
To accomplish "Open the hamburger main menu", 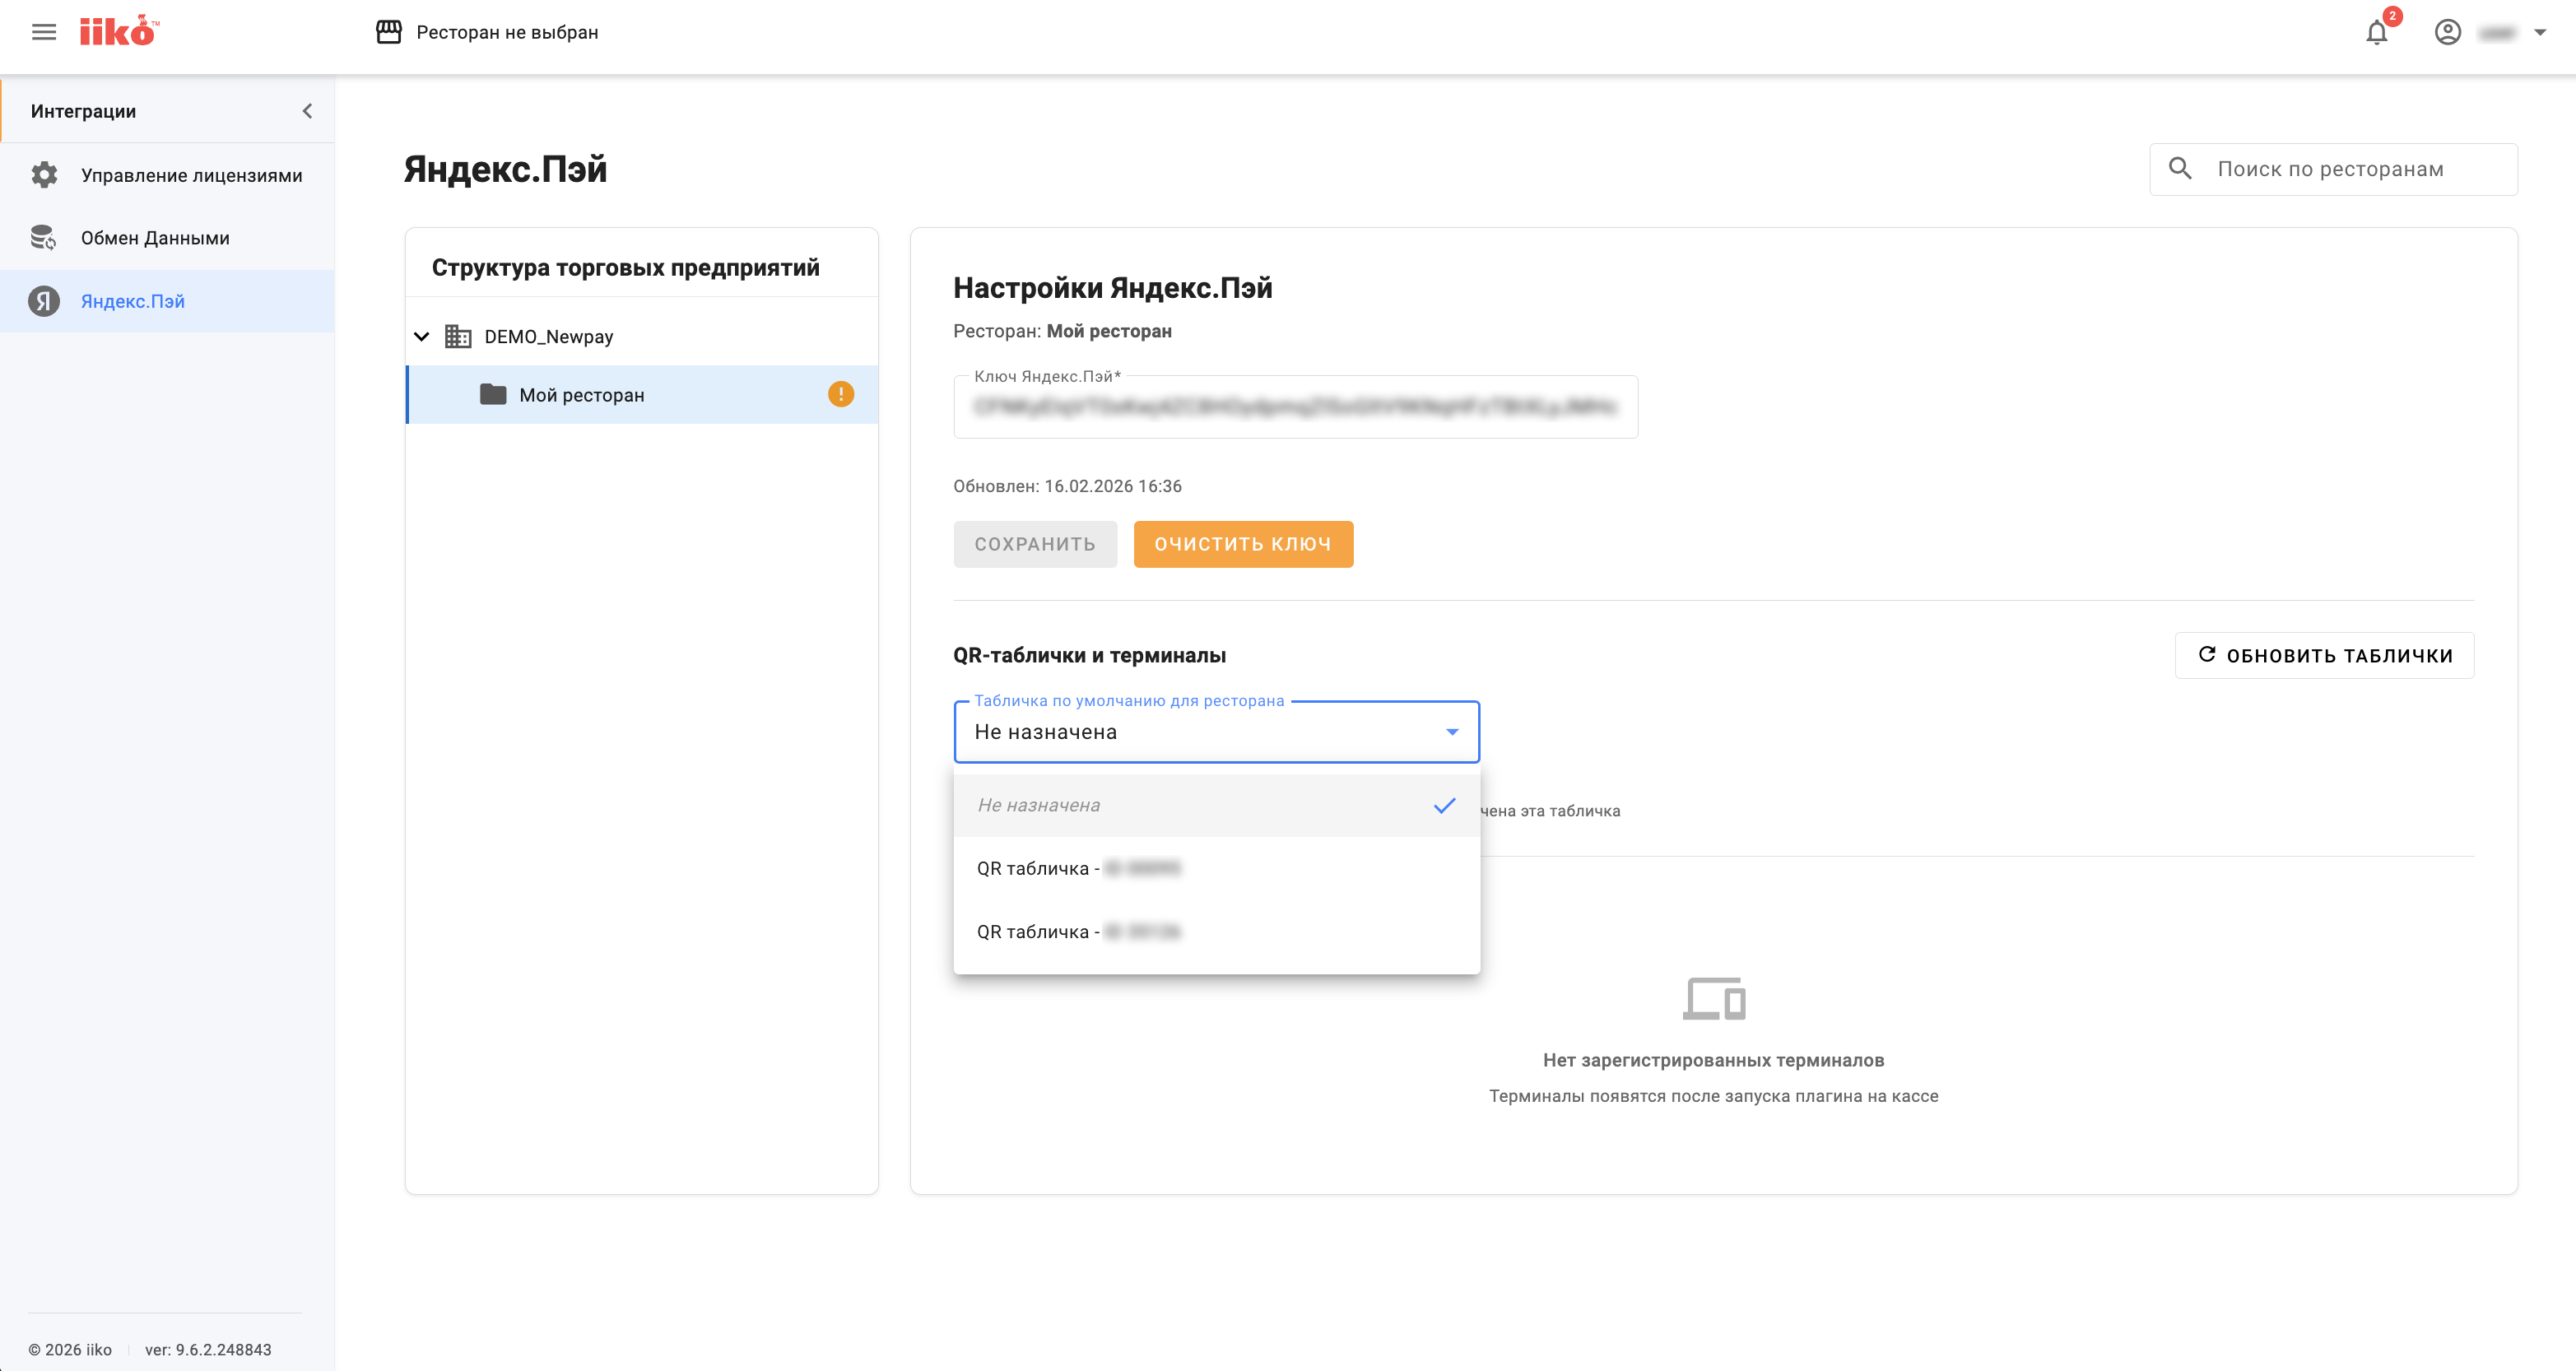I will click(x=44, y=32).
